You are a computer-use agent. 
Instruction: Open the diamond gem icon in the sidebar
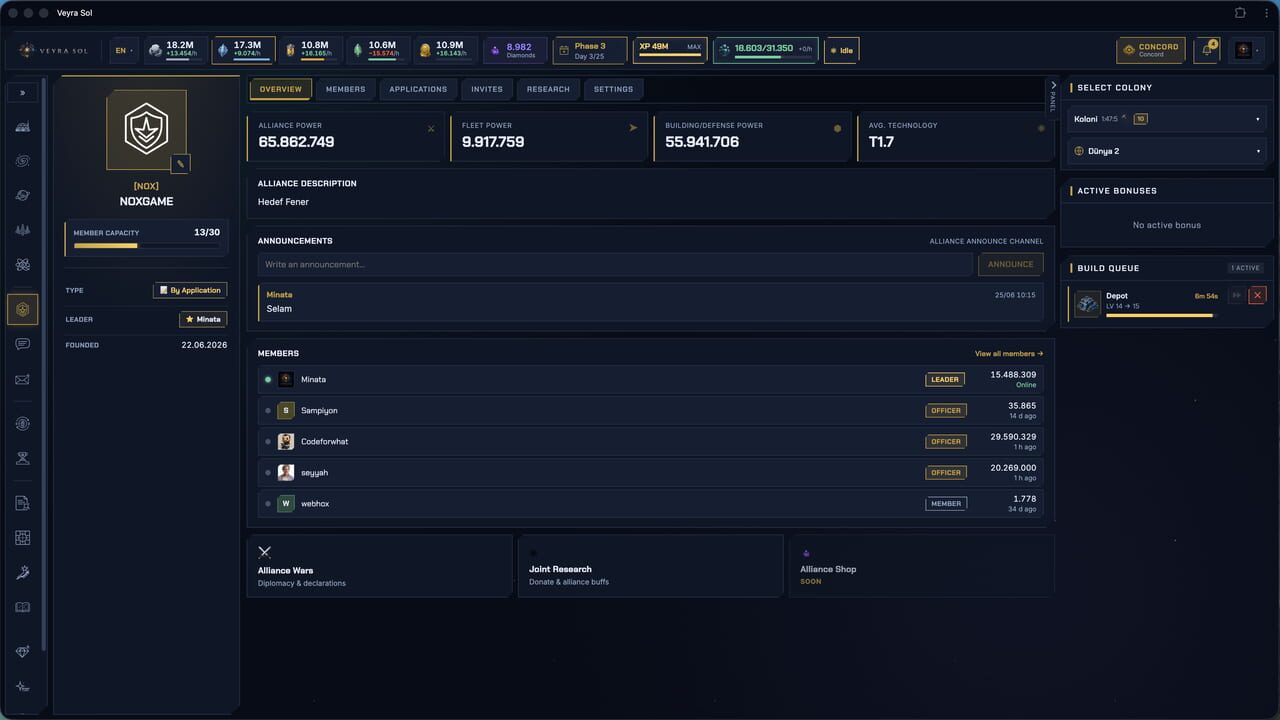22,651
